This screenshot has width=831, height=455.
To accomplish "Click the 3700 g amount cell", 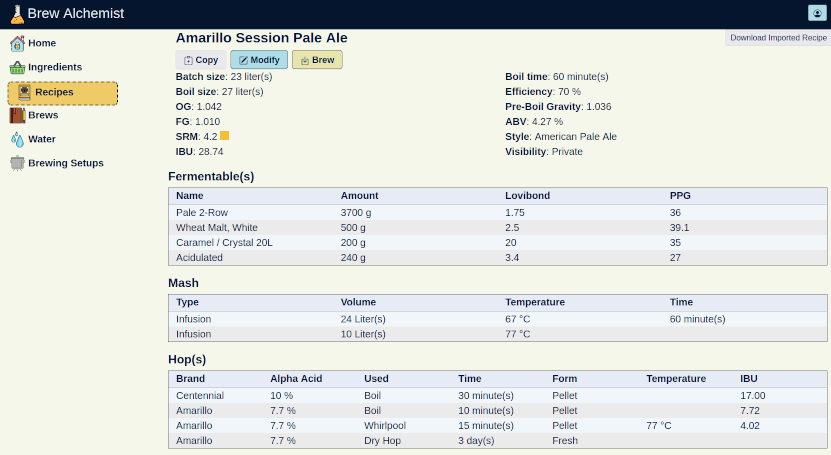I will [x=356, y=212].
